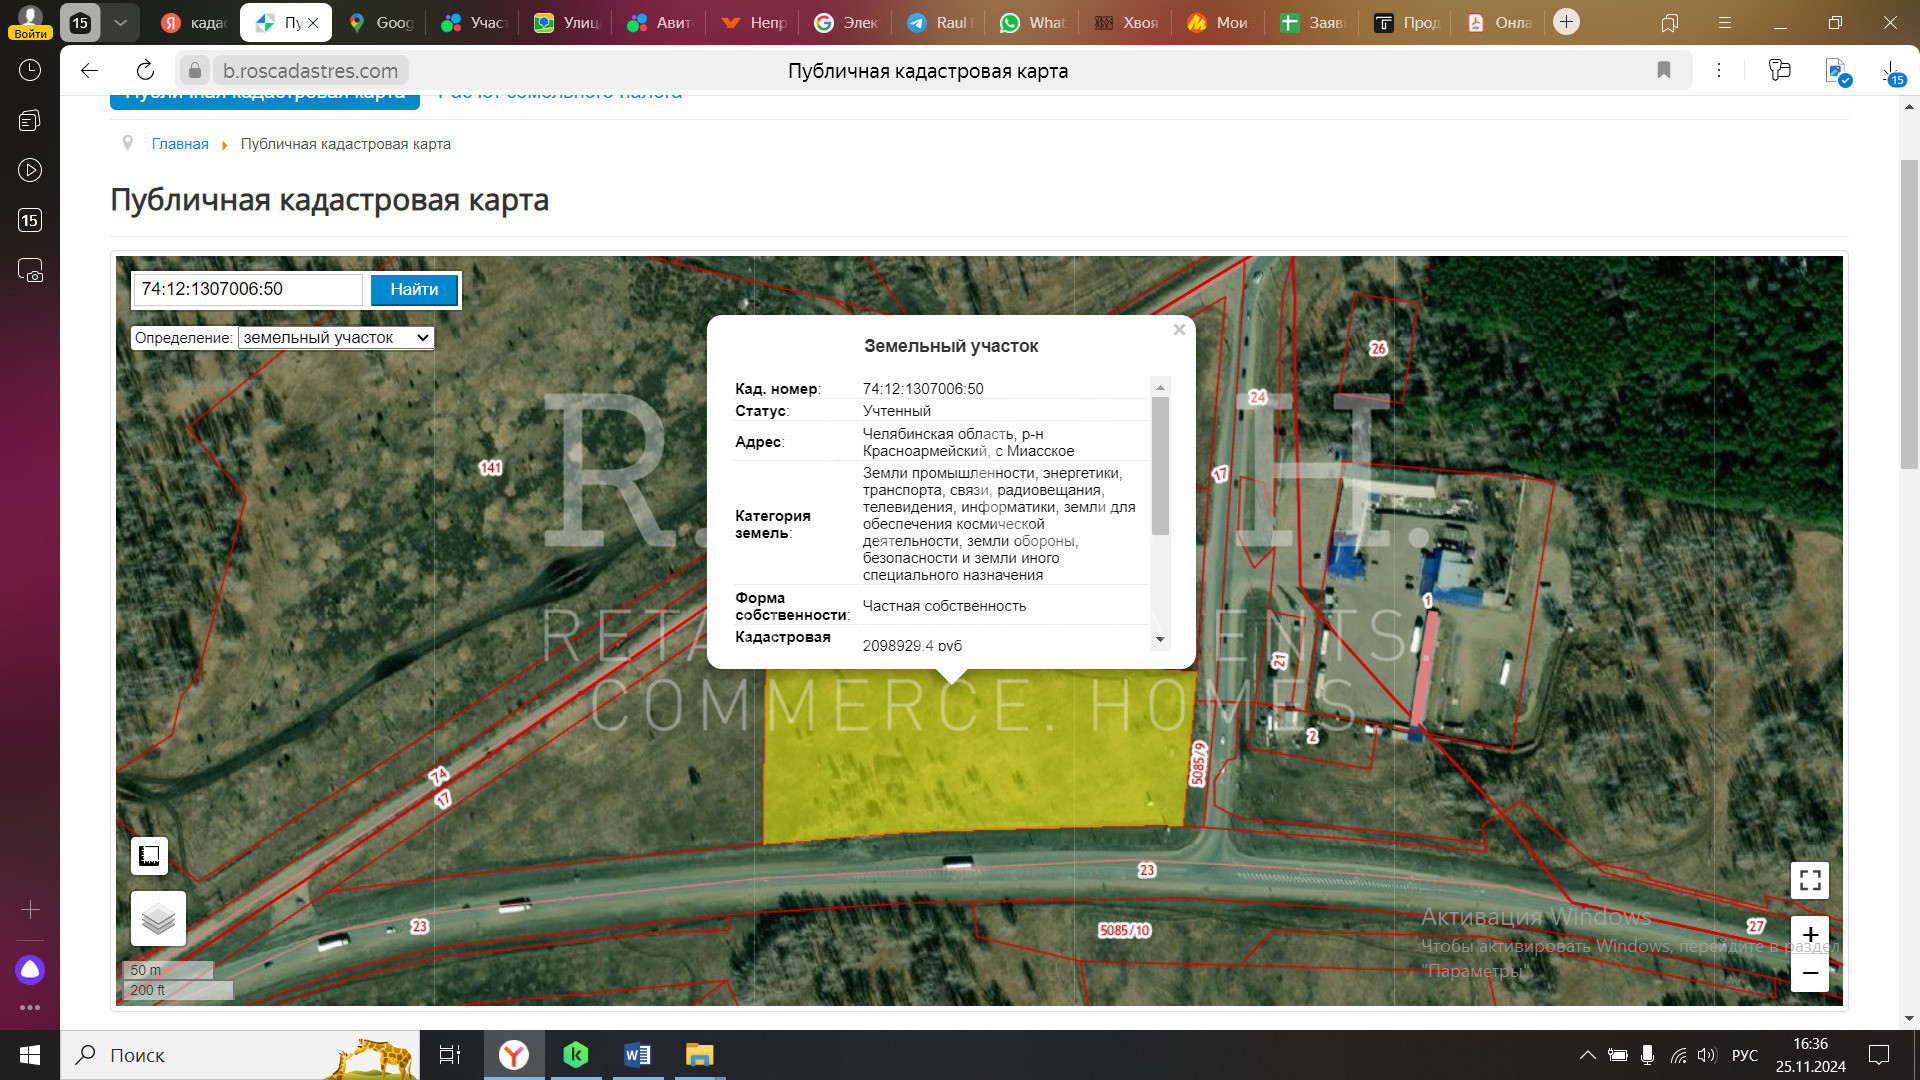The width and height of the screenshot is (1920, 1080).
Task: Follow the Главная breadcrumb link
Action: [180, 144]
